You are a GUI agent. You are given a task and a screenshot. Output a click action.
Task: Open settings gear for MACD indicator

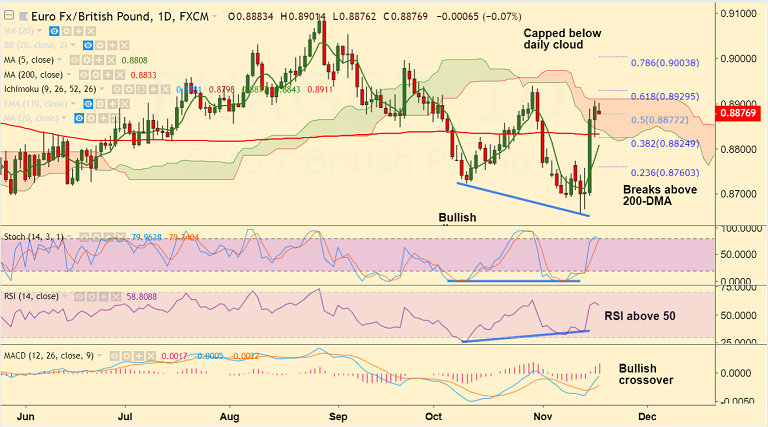[x=127, y=356]
